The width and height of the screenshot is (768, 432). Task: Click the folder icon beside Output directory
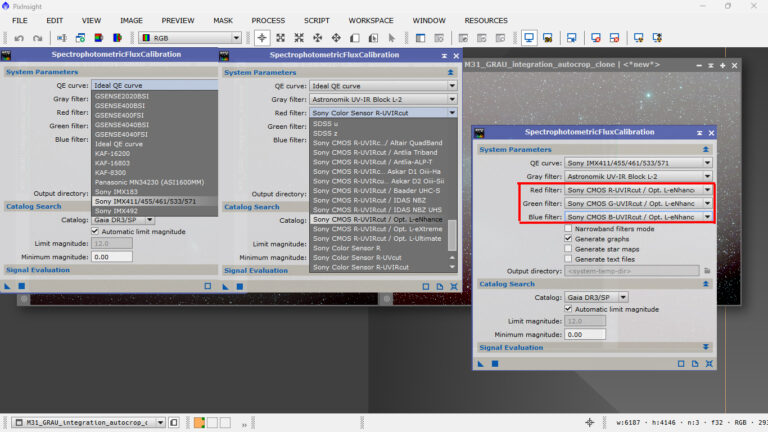pos(707,270)
